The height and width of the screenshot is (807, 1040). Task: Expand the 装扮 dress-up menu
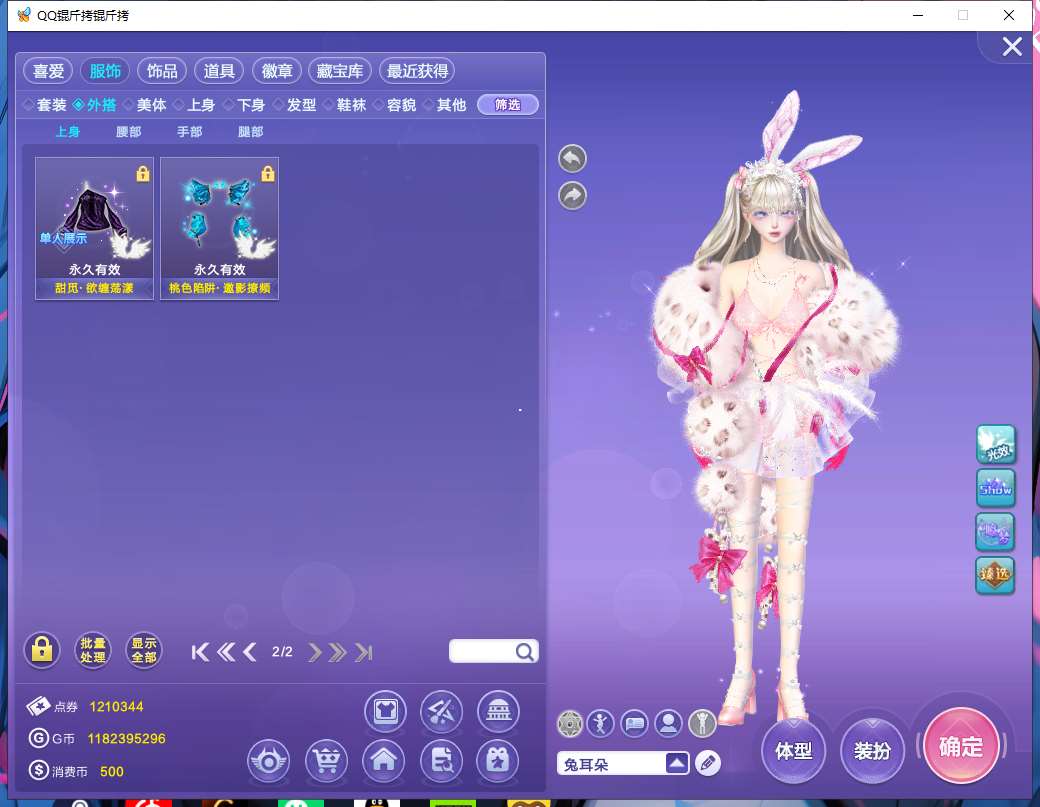click(872, 750)
